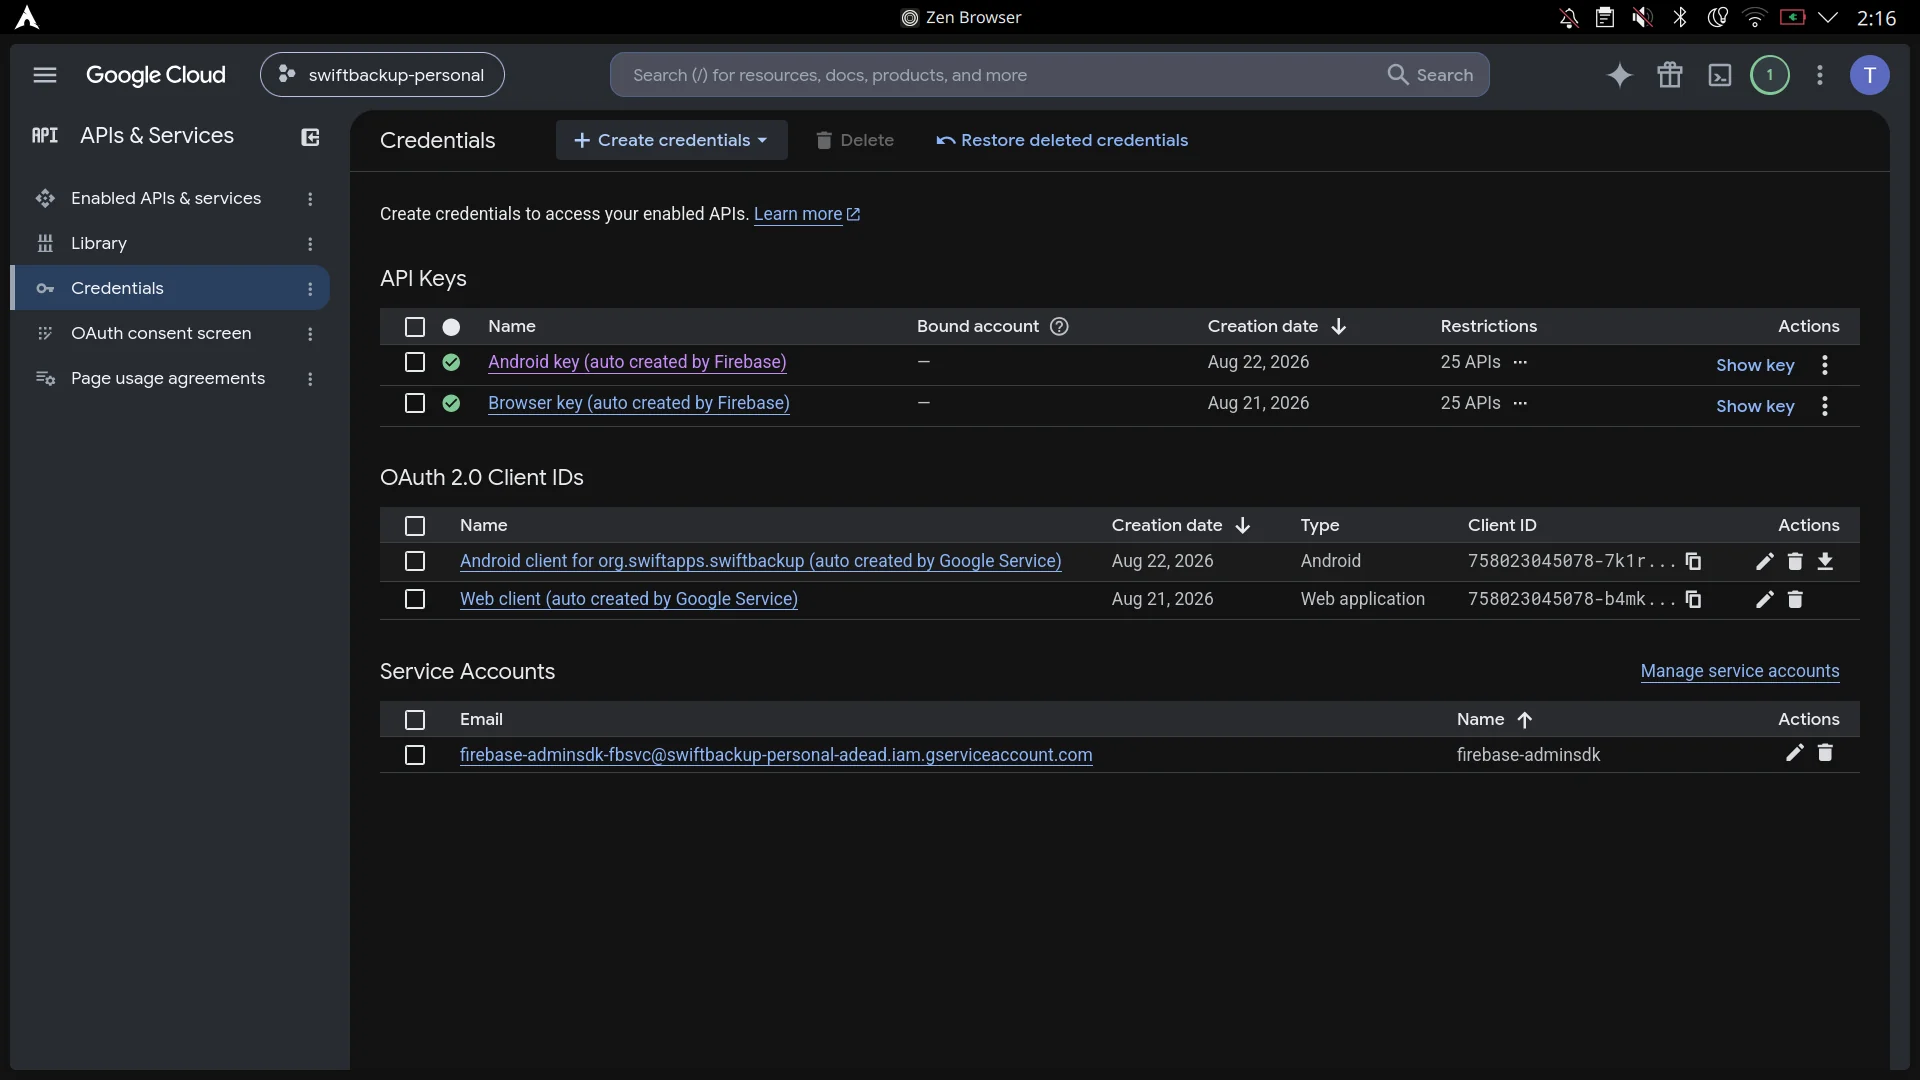
Task: Open the Learn more link
Action: [806, 214]
